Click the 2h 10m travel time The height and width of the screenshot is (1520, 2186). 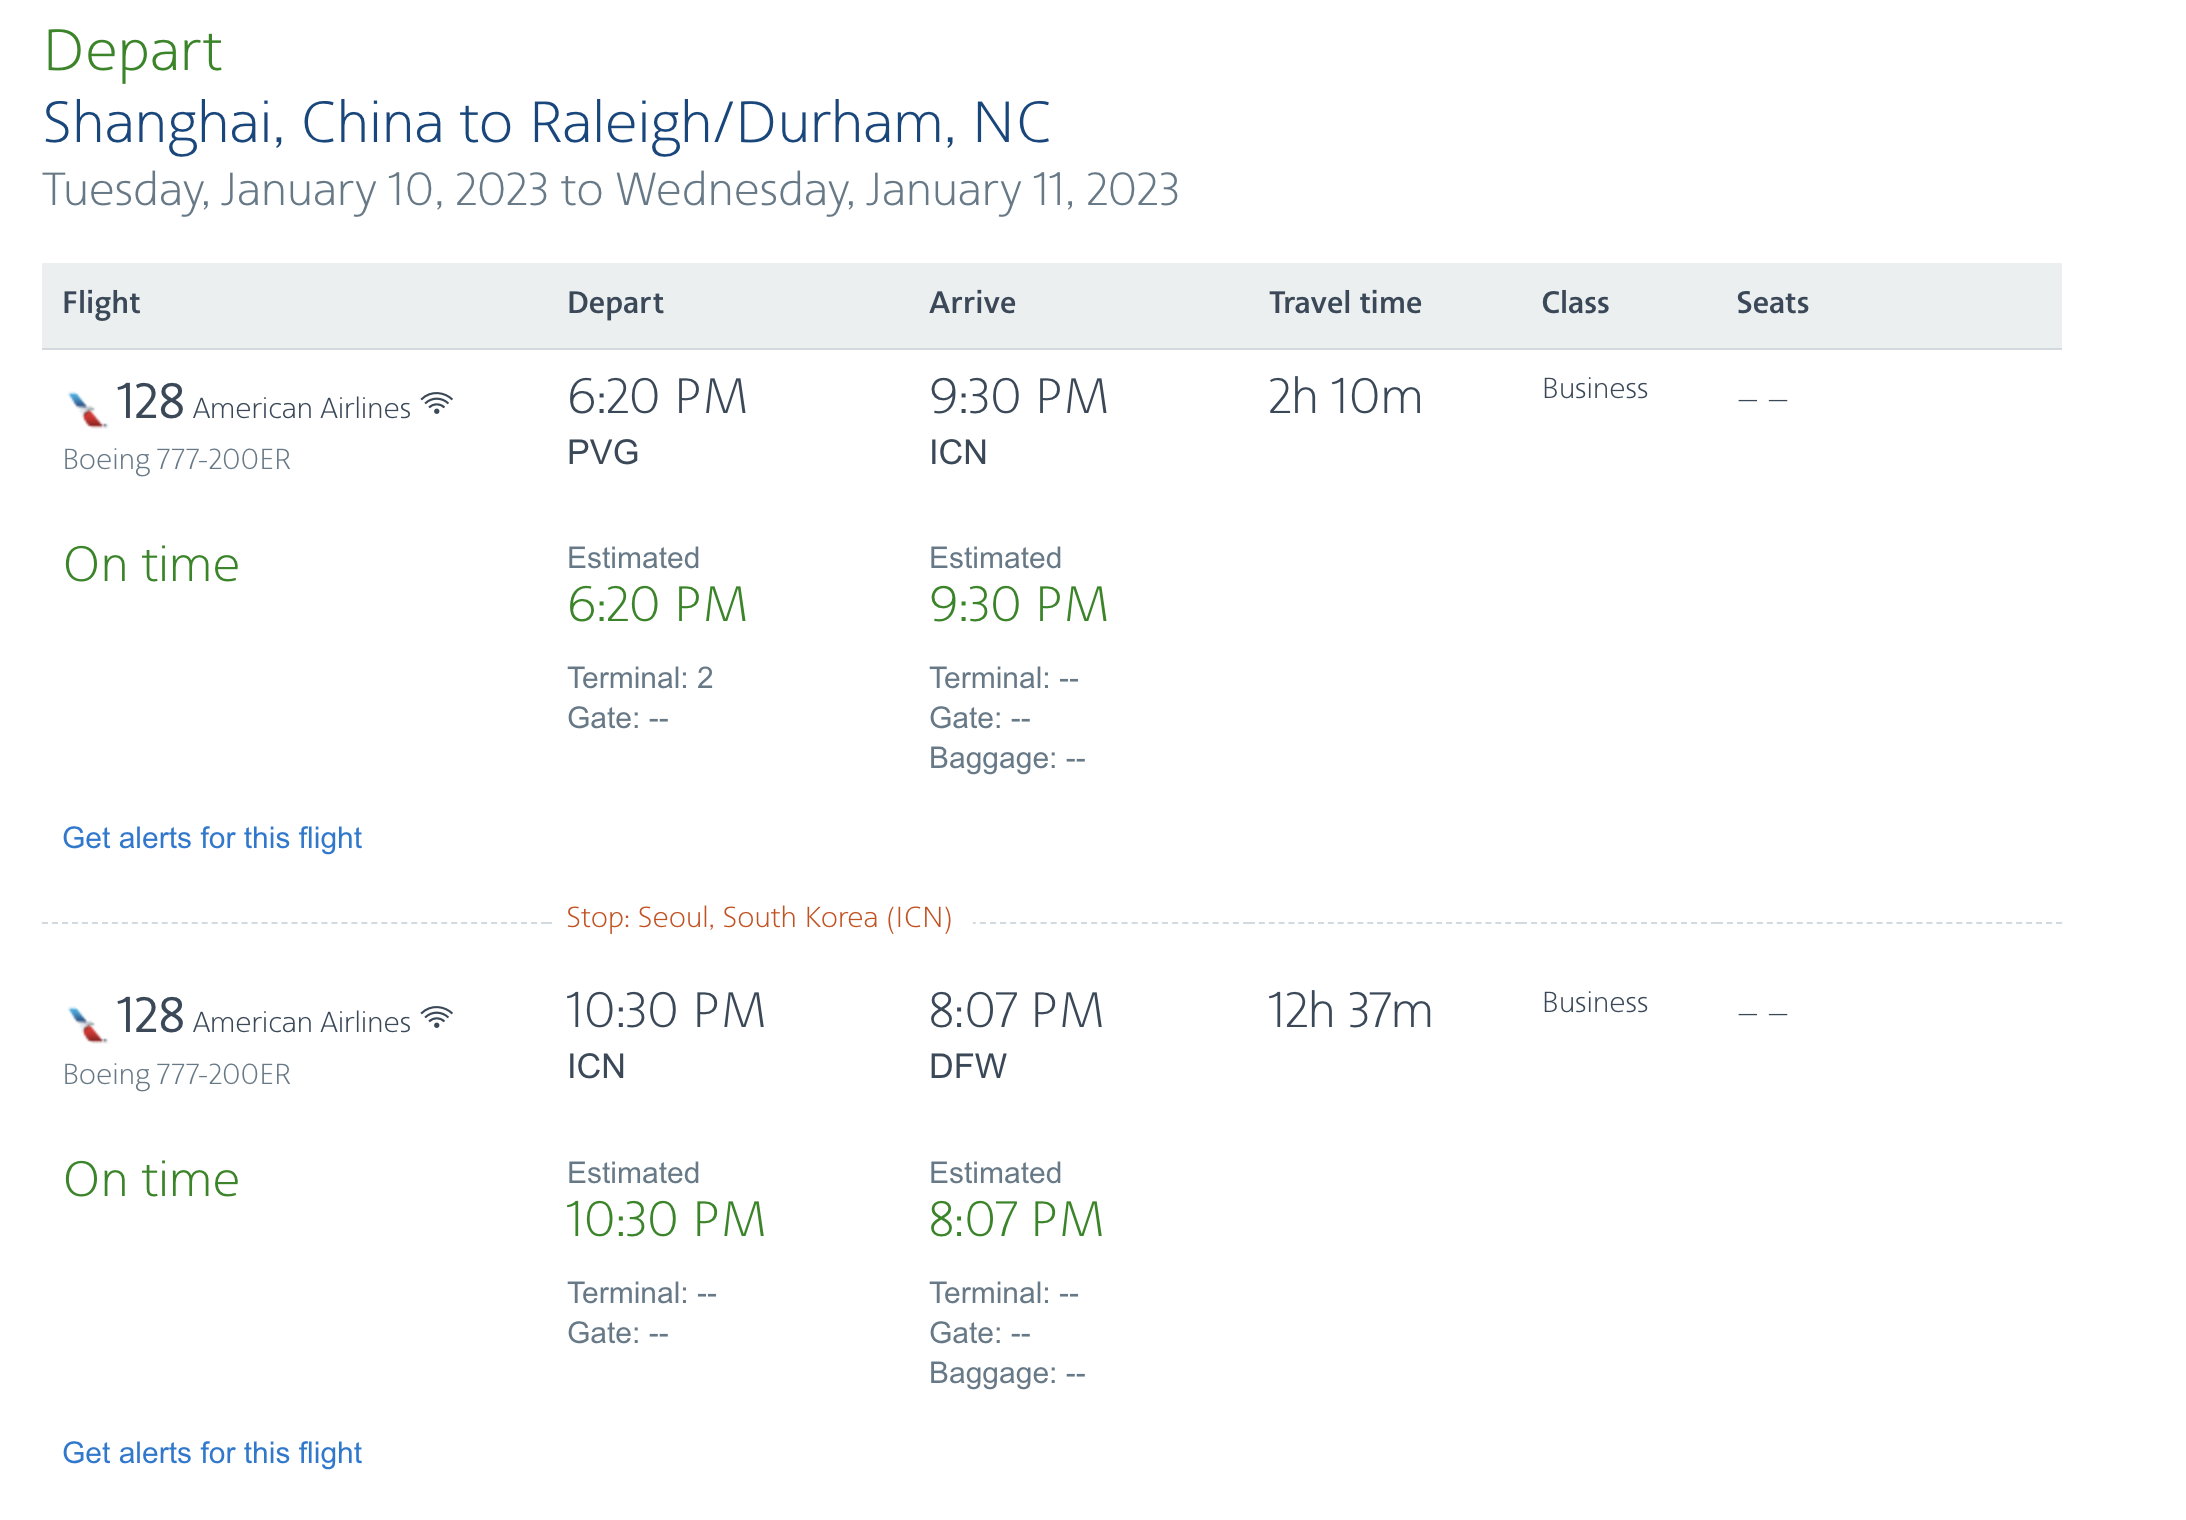(1345, 397)
